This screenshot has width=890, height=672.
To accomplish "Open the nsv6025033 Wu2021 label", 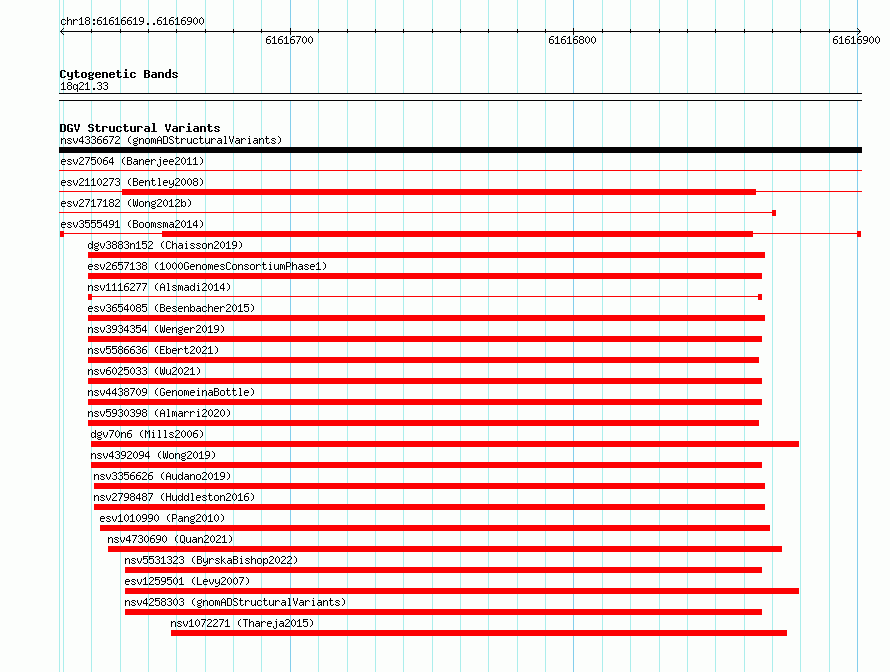I will click(144, 371).
